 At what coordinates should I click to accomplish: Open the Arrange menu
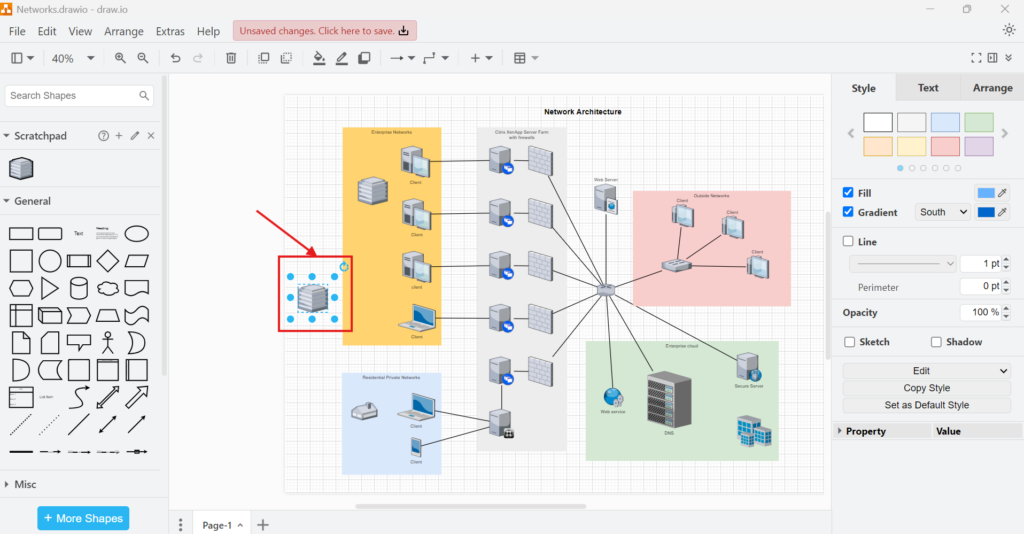(124, 31)
